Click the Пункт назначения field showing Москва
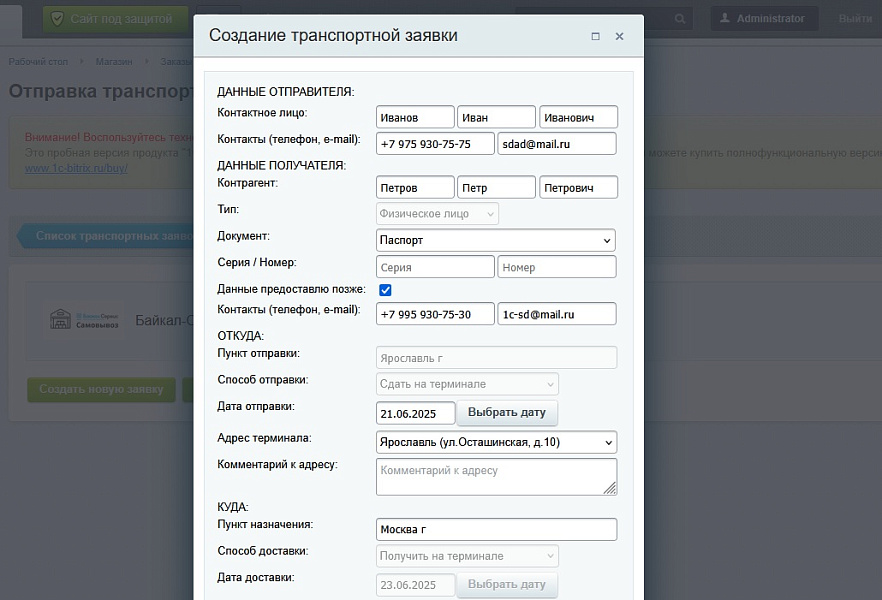 (495, 529)
